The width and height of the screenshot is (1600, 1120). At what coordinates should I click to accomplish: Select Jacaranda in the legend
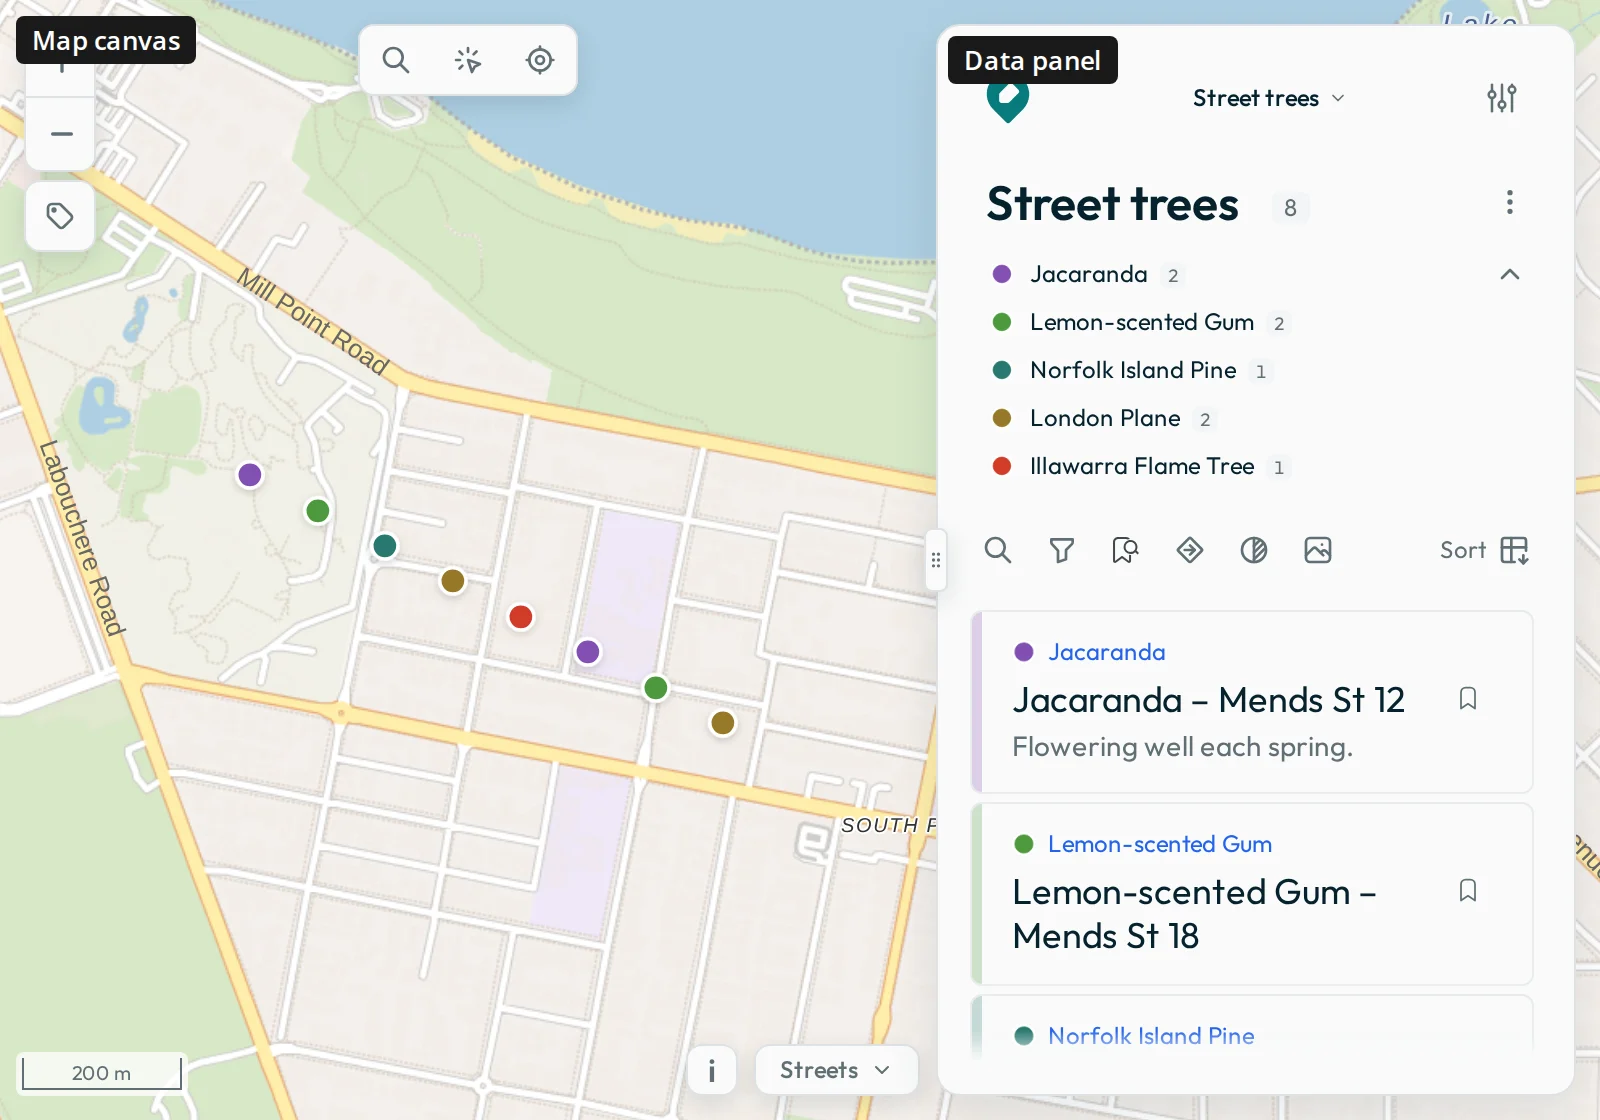click(1088, 274)
